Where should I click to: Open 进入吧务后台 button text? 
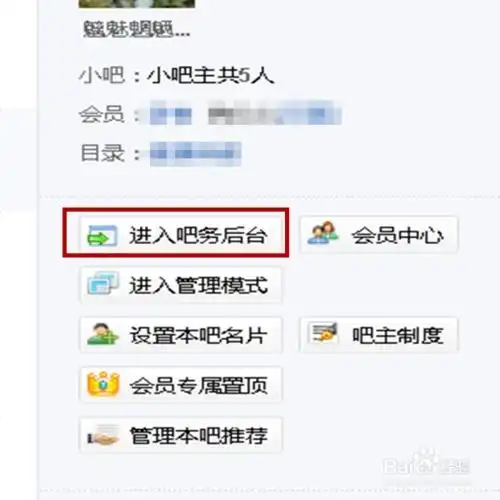click(x=198, y=236)
